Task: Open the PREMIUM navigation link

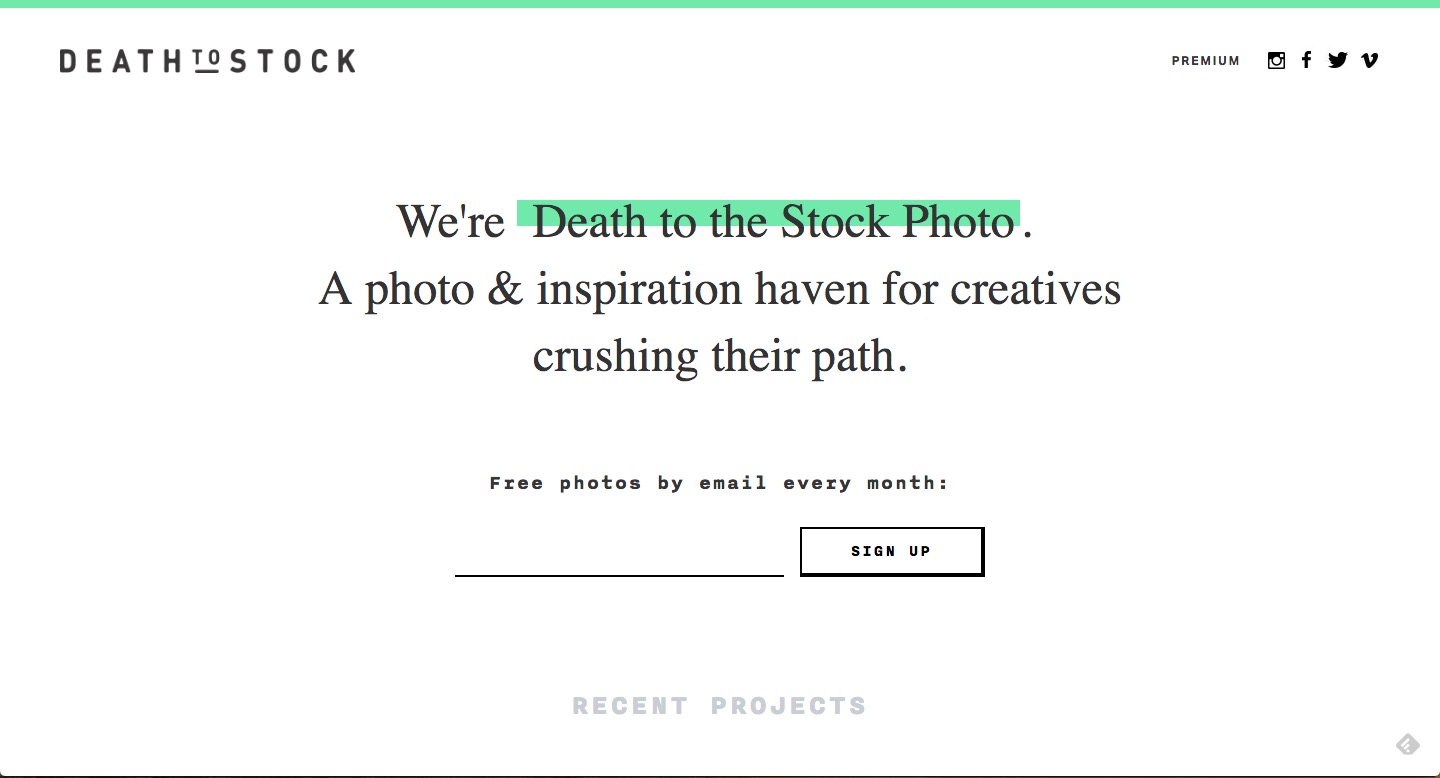Action: click(1205, 61)
